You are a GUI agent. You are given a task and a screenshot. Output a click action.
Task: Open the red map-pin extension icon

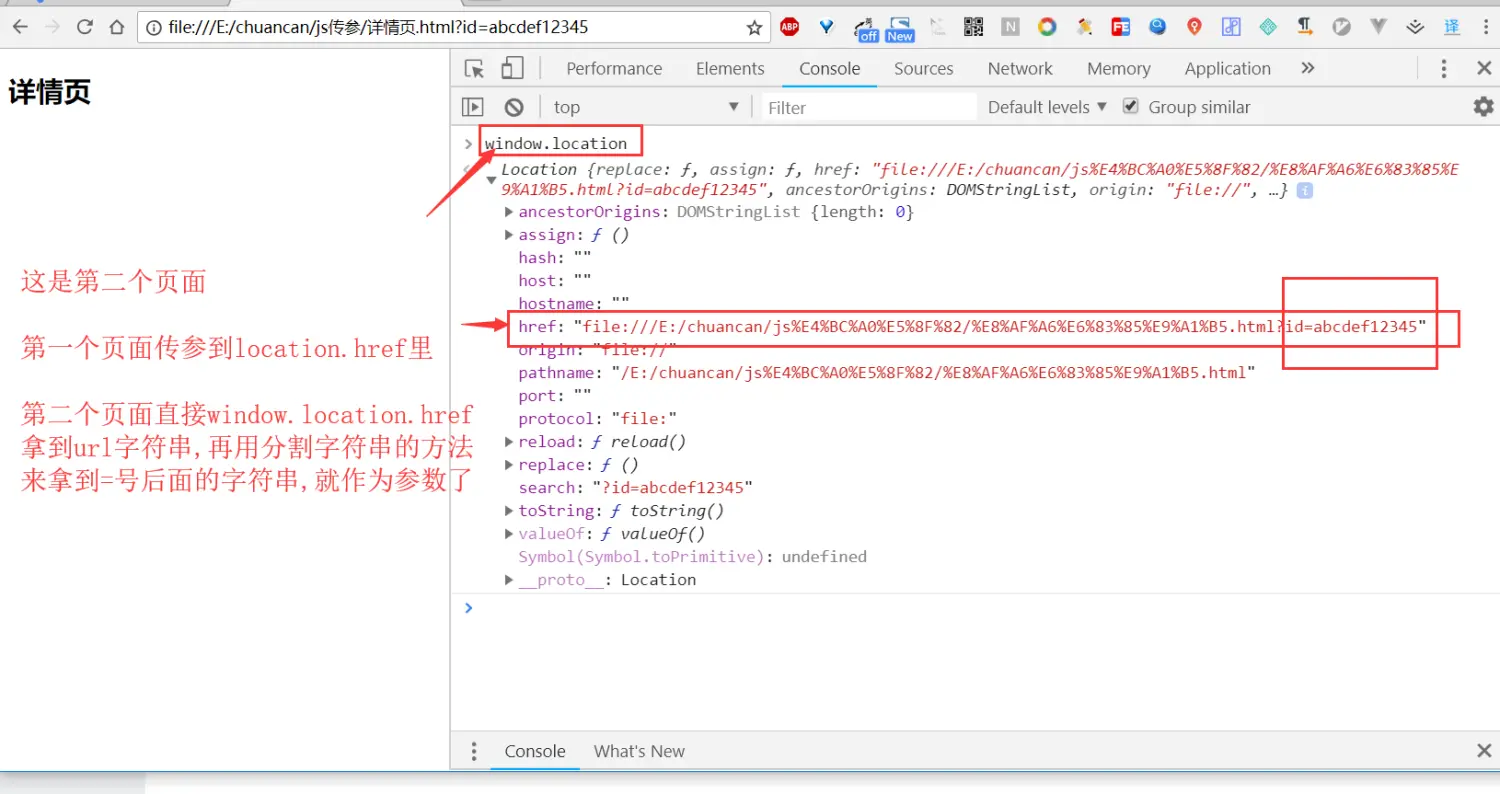(x=1194, y=27)
